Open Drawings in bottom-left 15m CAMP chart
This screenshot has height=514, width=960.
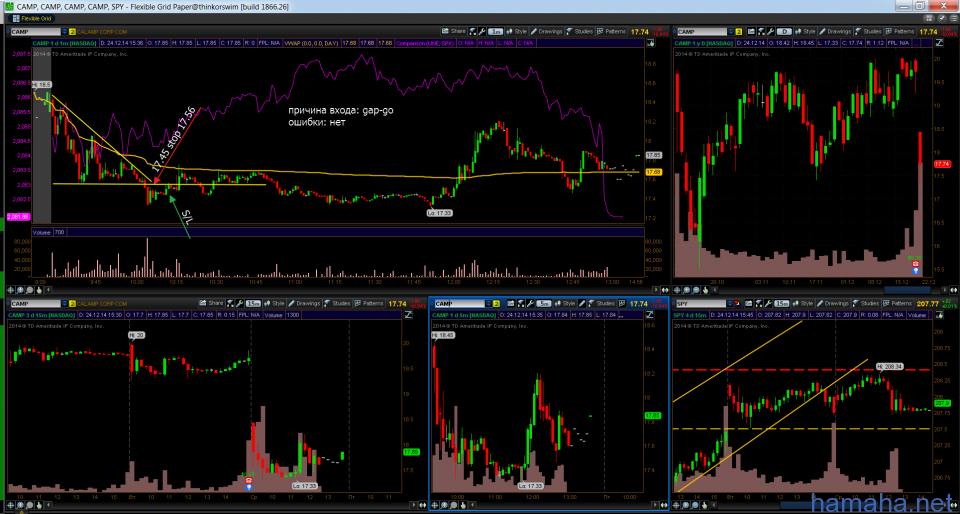[304, 304]
